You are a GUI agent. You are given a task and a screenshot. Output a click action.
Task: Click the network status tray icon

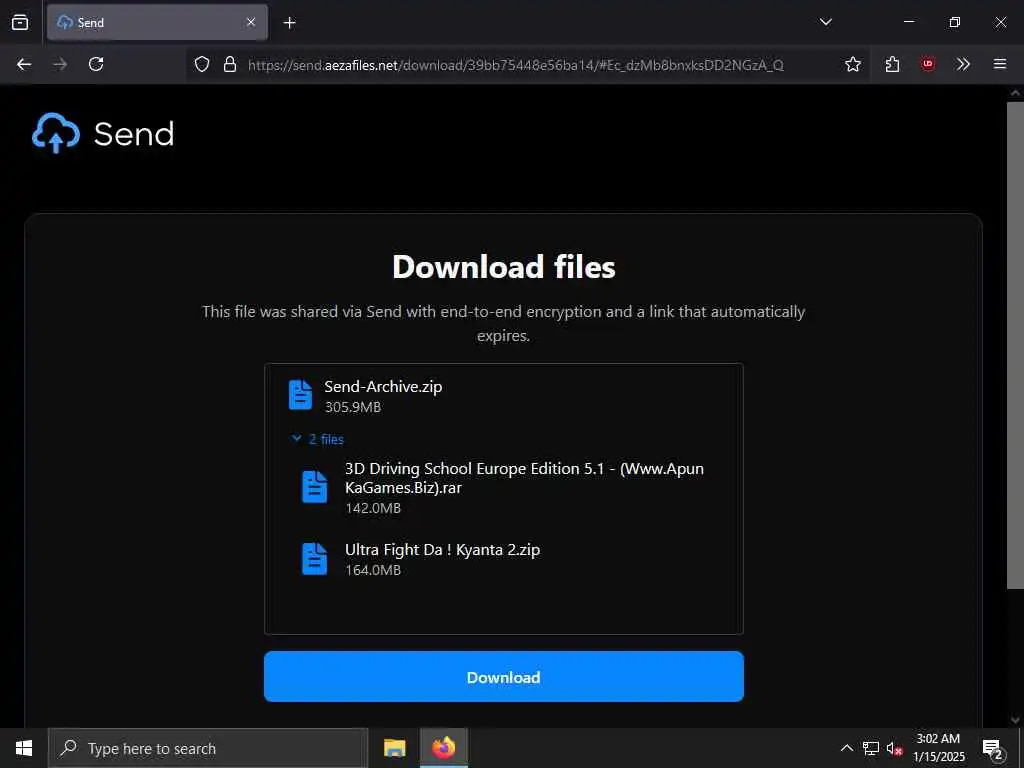click(871, 748)
